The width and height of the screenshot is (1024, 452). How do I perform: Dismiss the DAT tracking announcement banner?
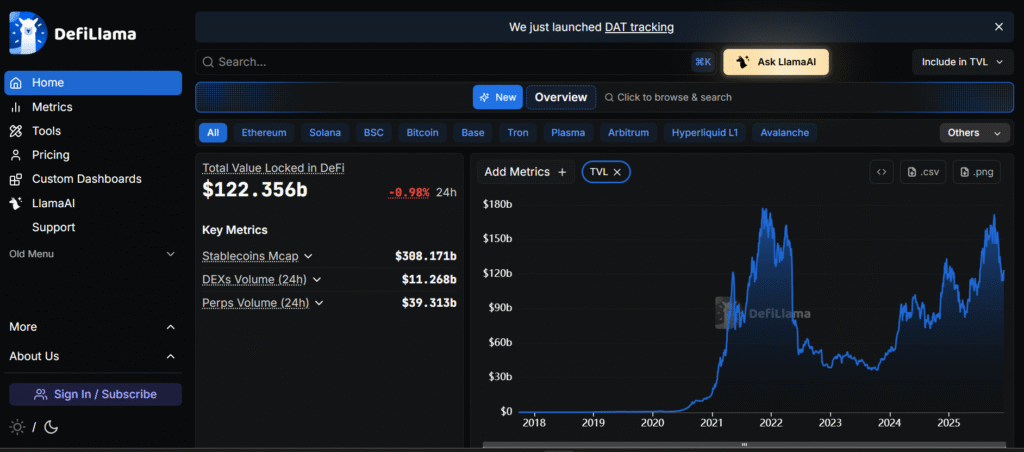(999, 27)
